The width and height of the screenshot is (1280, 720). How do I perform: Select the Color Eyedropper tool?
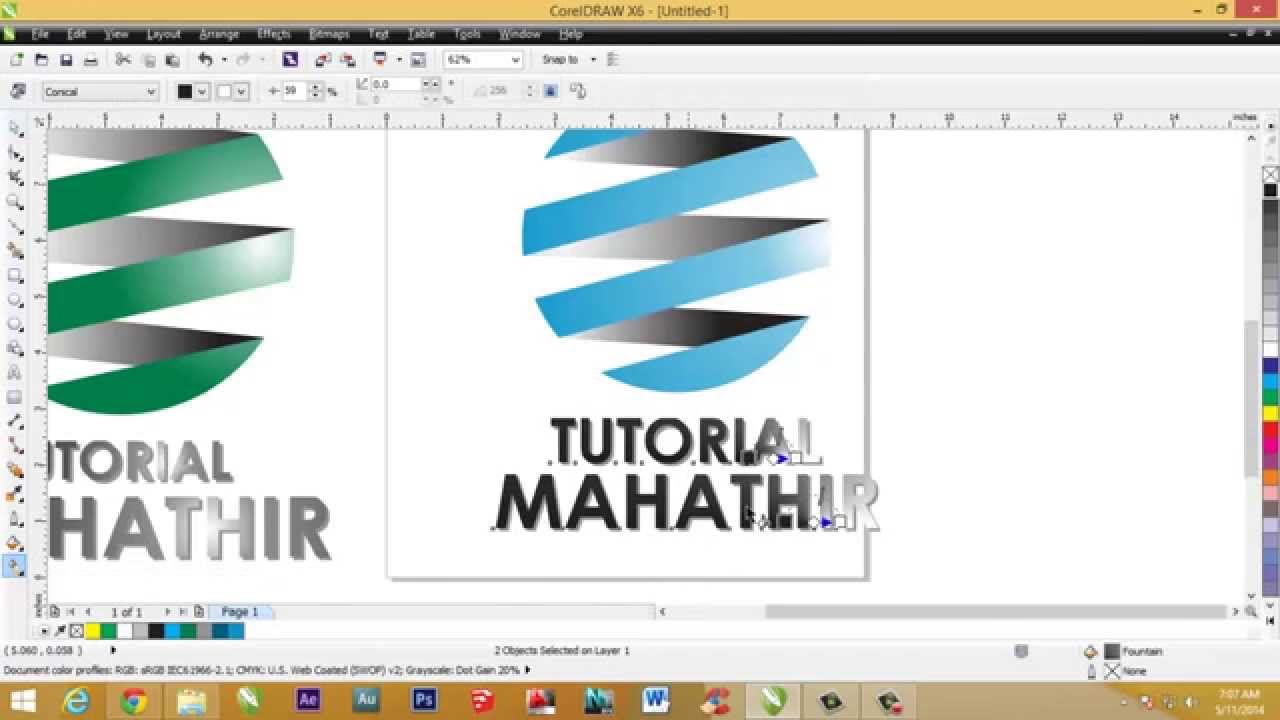point(15,495)
